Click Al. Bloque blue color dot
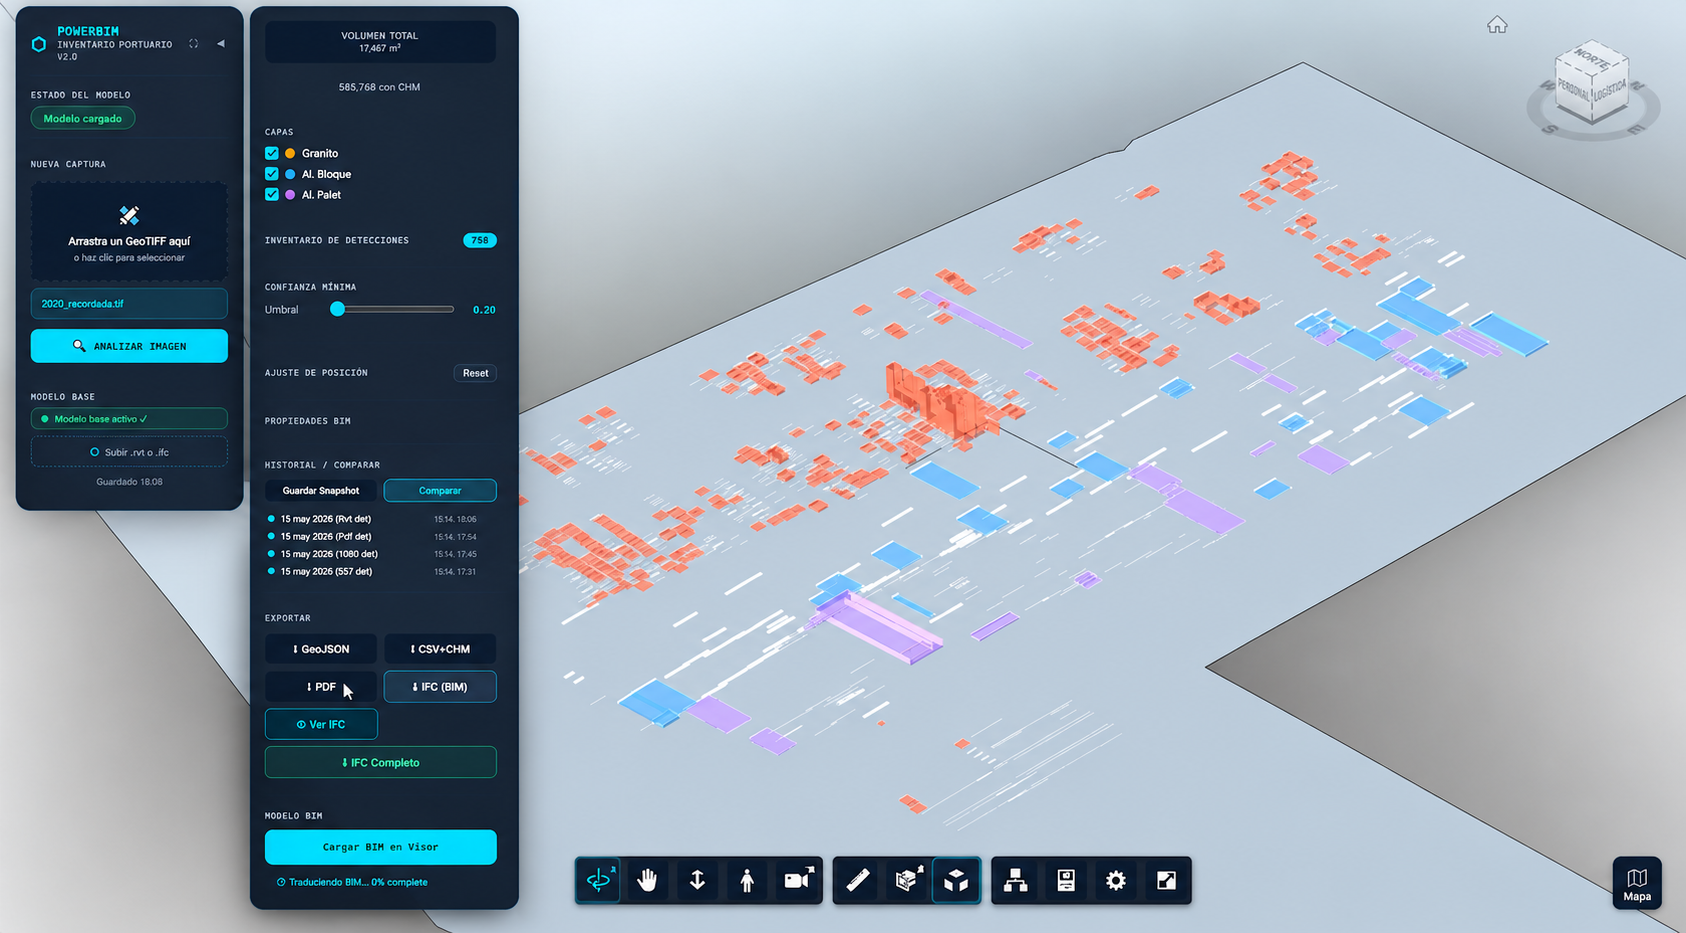The height and width of the screenshot is (933, 1686). (x=290, y=174)
